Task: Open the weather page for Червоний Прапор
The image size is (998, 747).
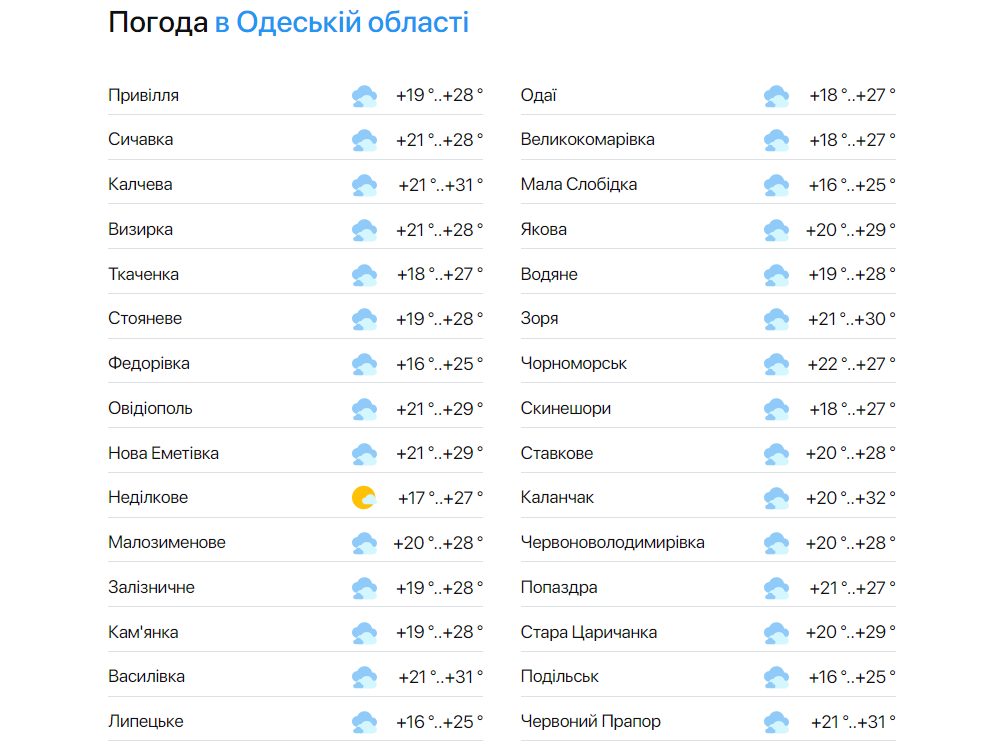Action: click(x=588, y=720)
